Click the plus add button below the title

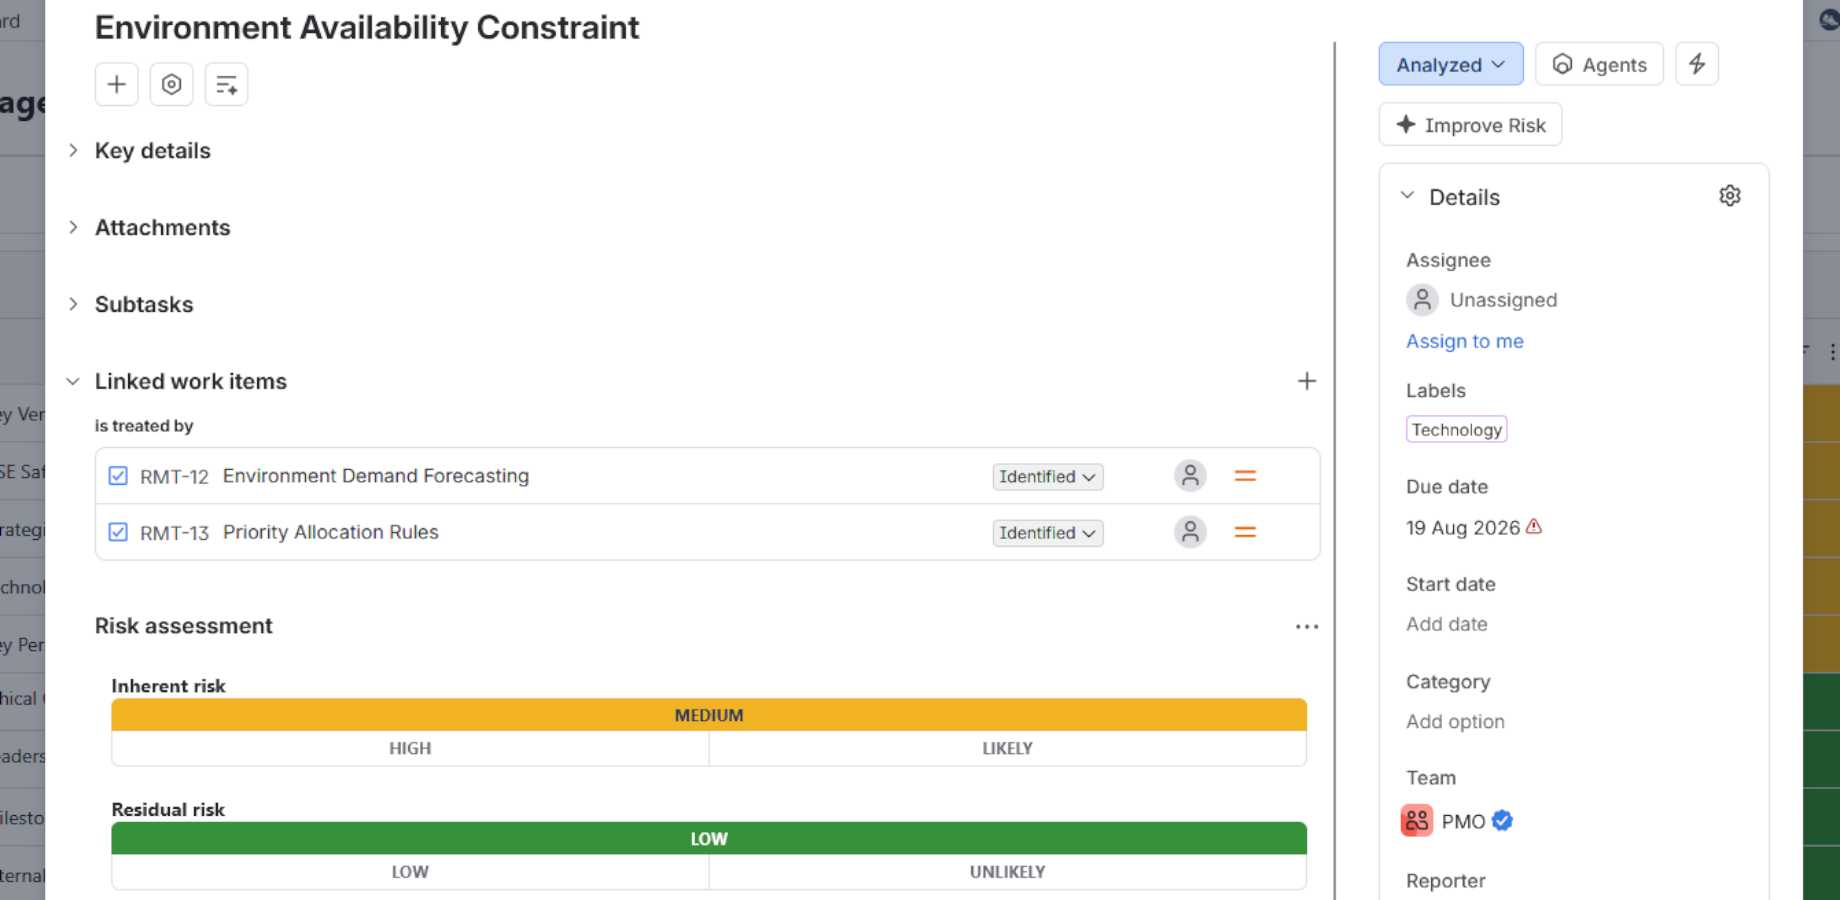point(116,84)
